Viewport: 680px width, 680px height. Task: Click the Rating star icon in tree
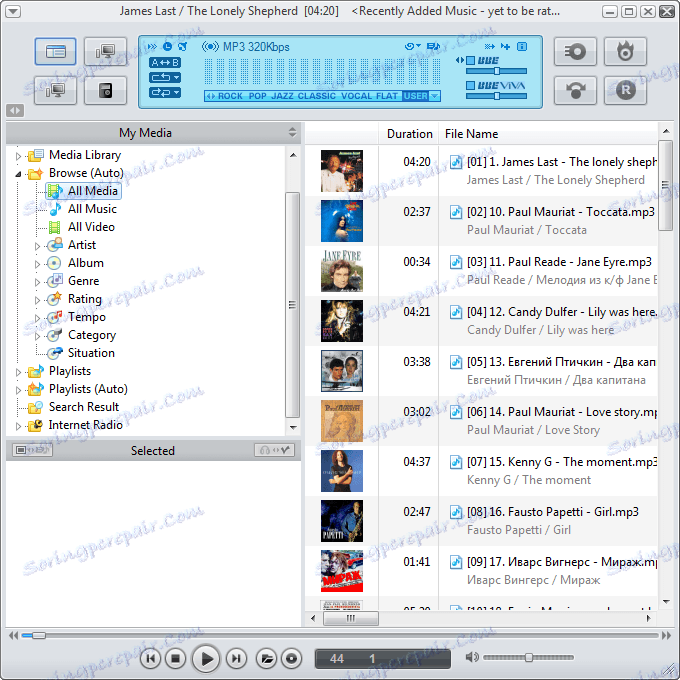pos(55,299)
